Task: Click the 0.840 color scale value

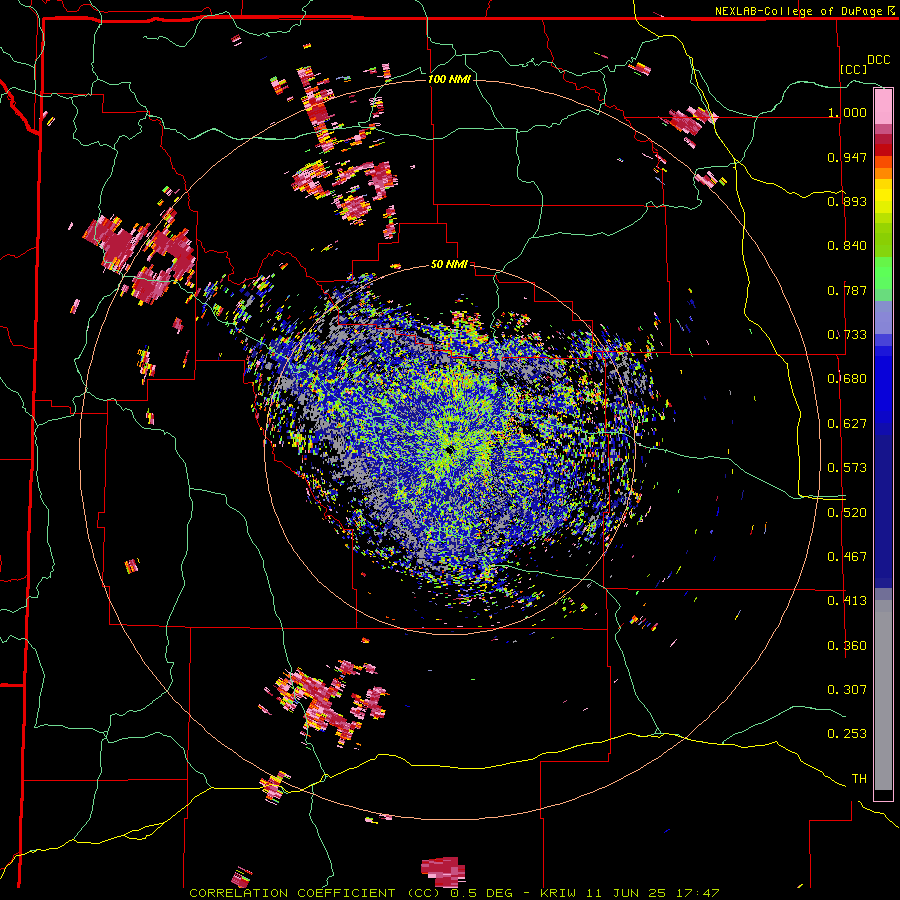Action: point(847,246)
